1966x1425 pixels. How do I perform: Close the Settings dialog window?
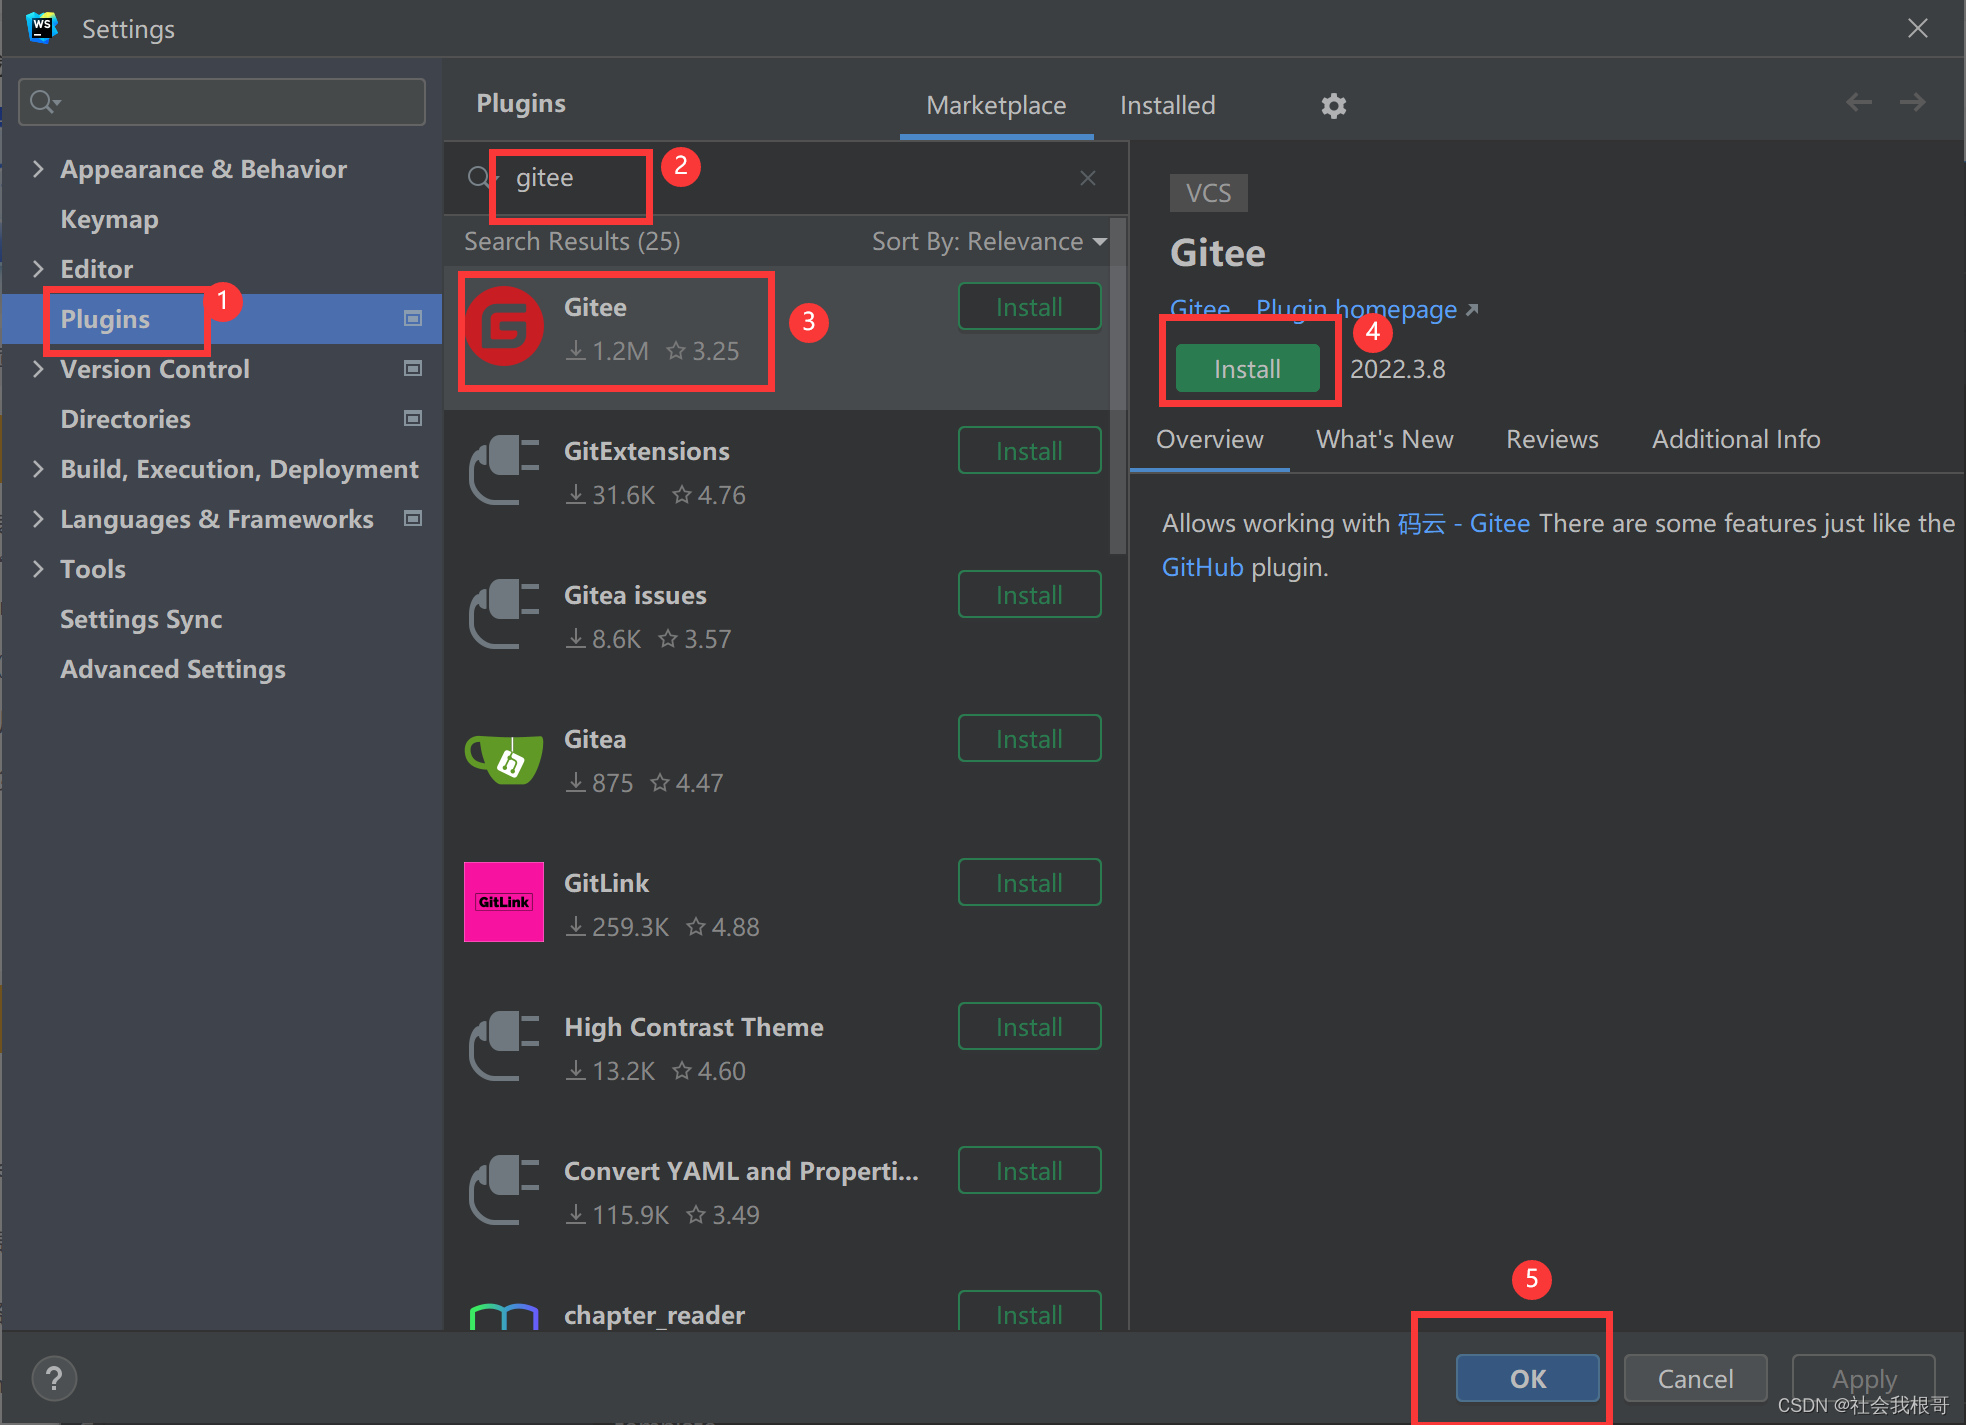[x=1917, y=28]
